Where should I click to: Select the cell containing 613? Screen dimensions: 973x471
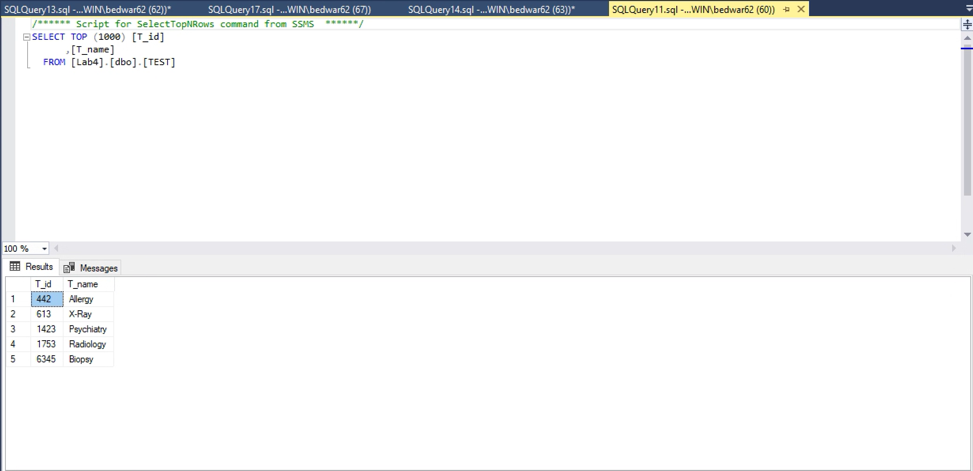pos(47,314)
